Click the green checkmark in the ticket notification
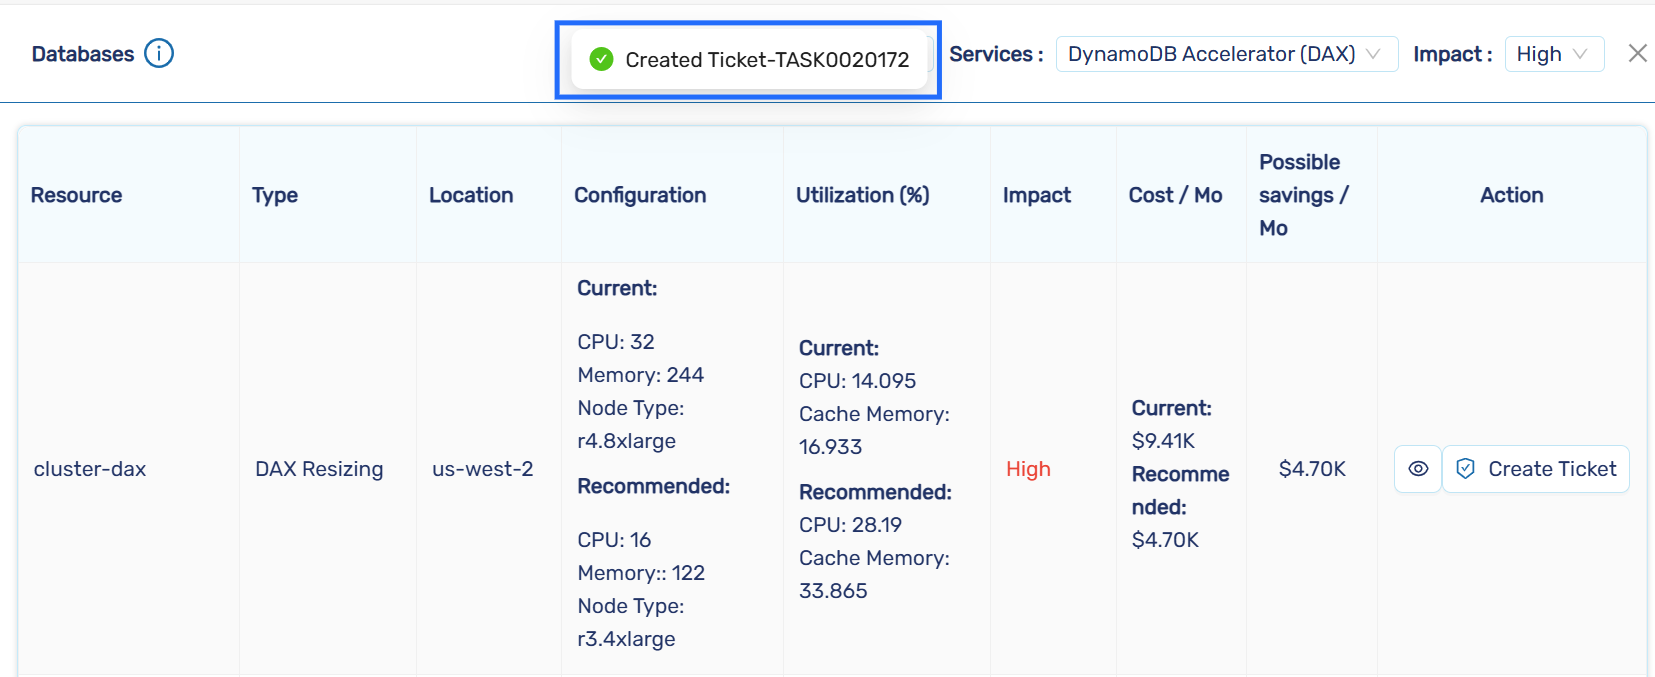1655x677 pixels. [x=601, y=60]
